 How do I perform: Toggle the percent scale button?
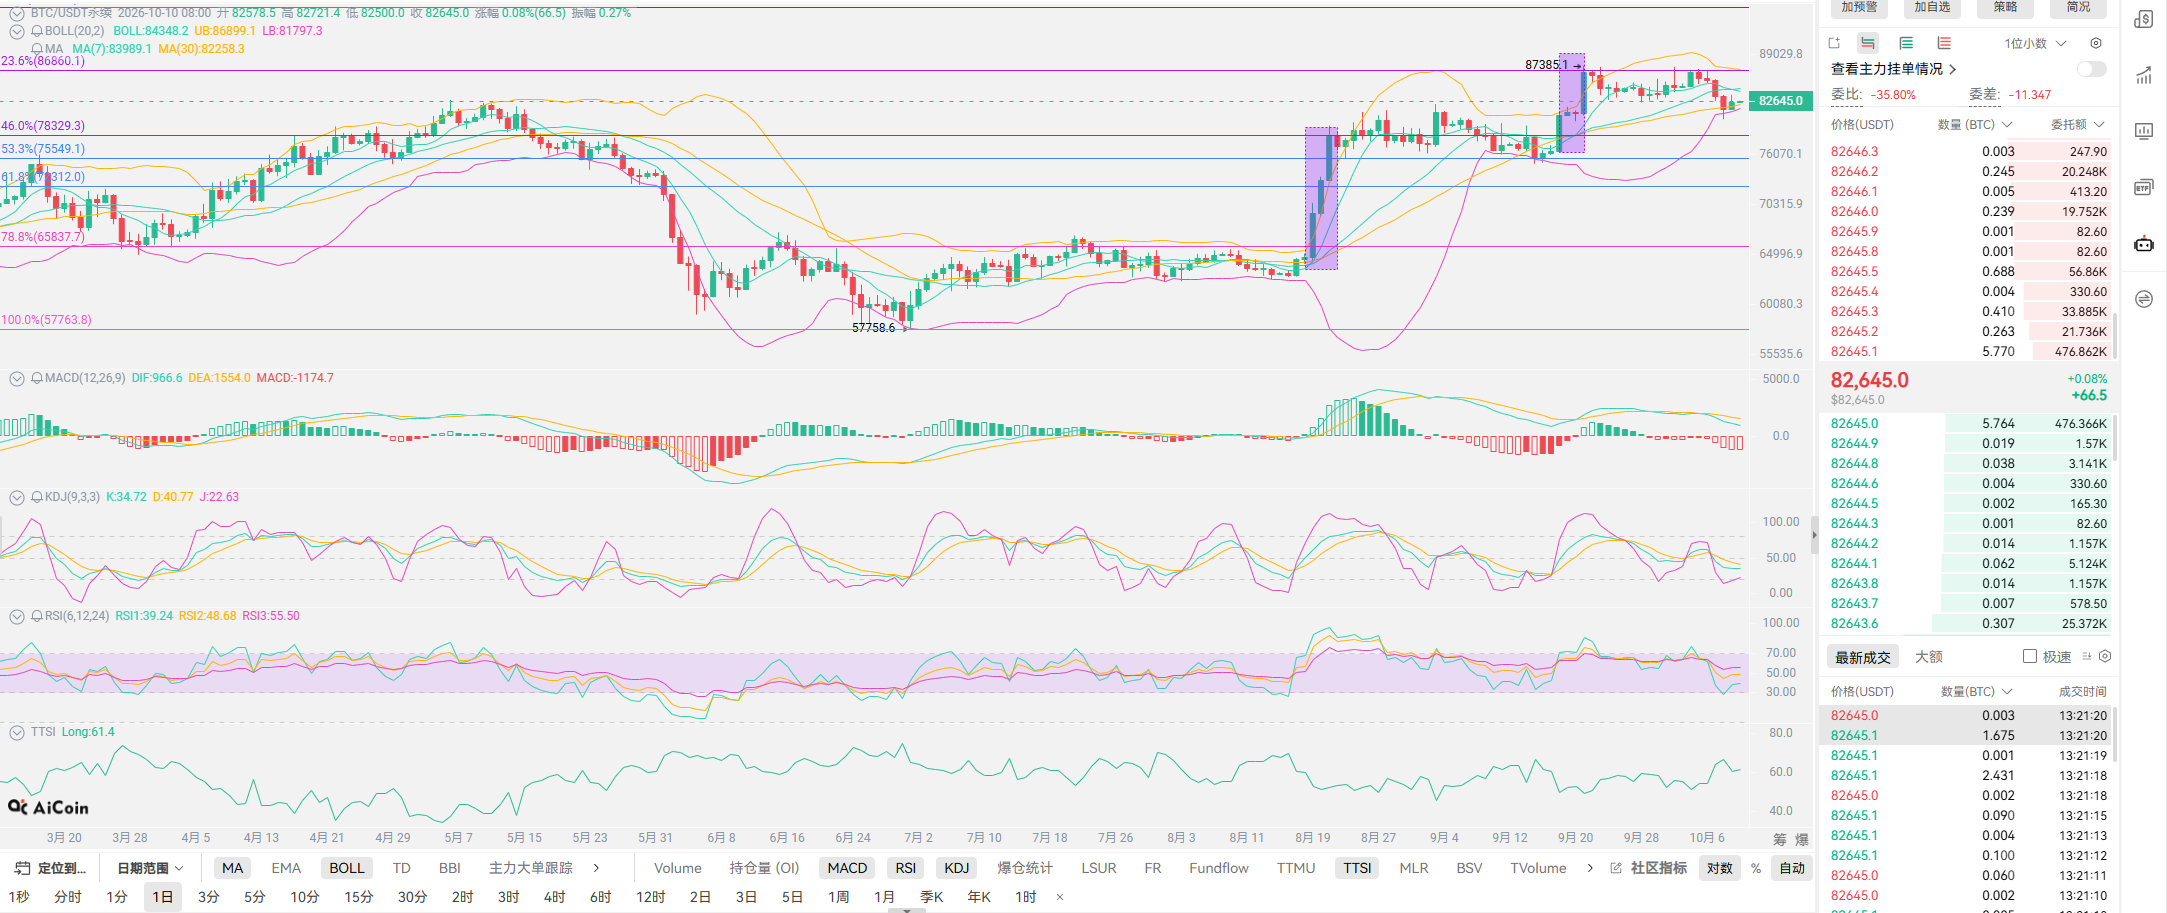1756,868
